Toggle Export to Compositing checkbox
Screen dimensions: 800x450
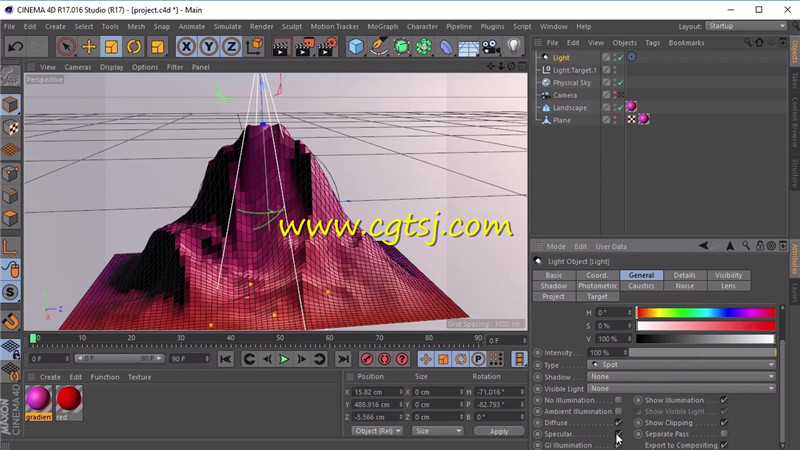click(724, 445)
